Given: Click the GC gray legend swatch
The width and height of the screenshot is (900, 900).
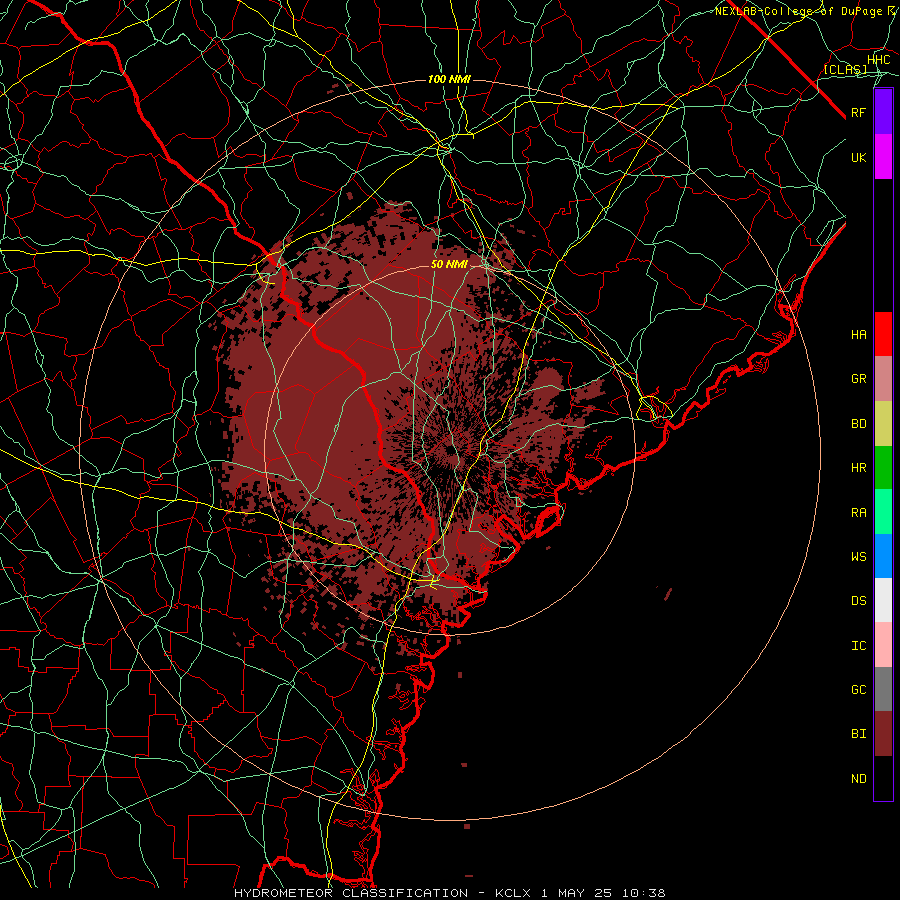Looking at the screenshot, I should (883, 689).
